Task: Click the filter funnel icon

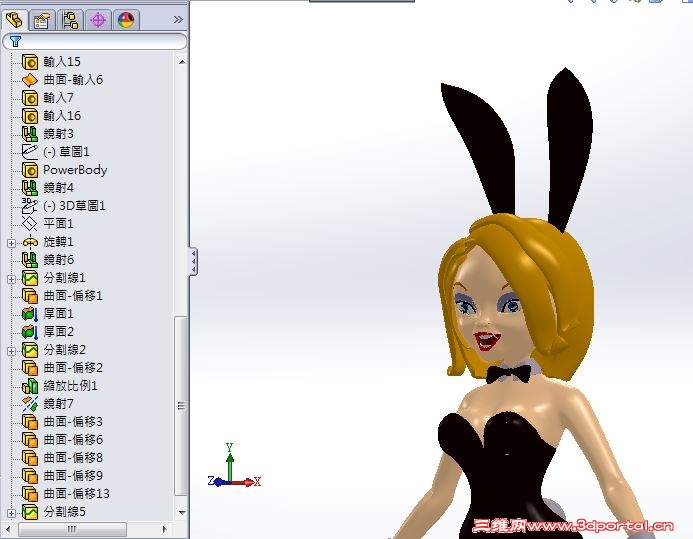Action: tap(15, 42)
